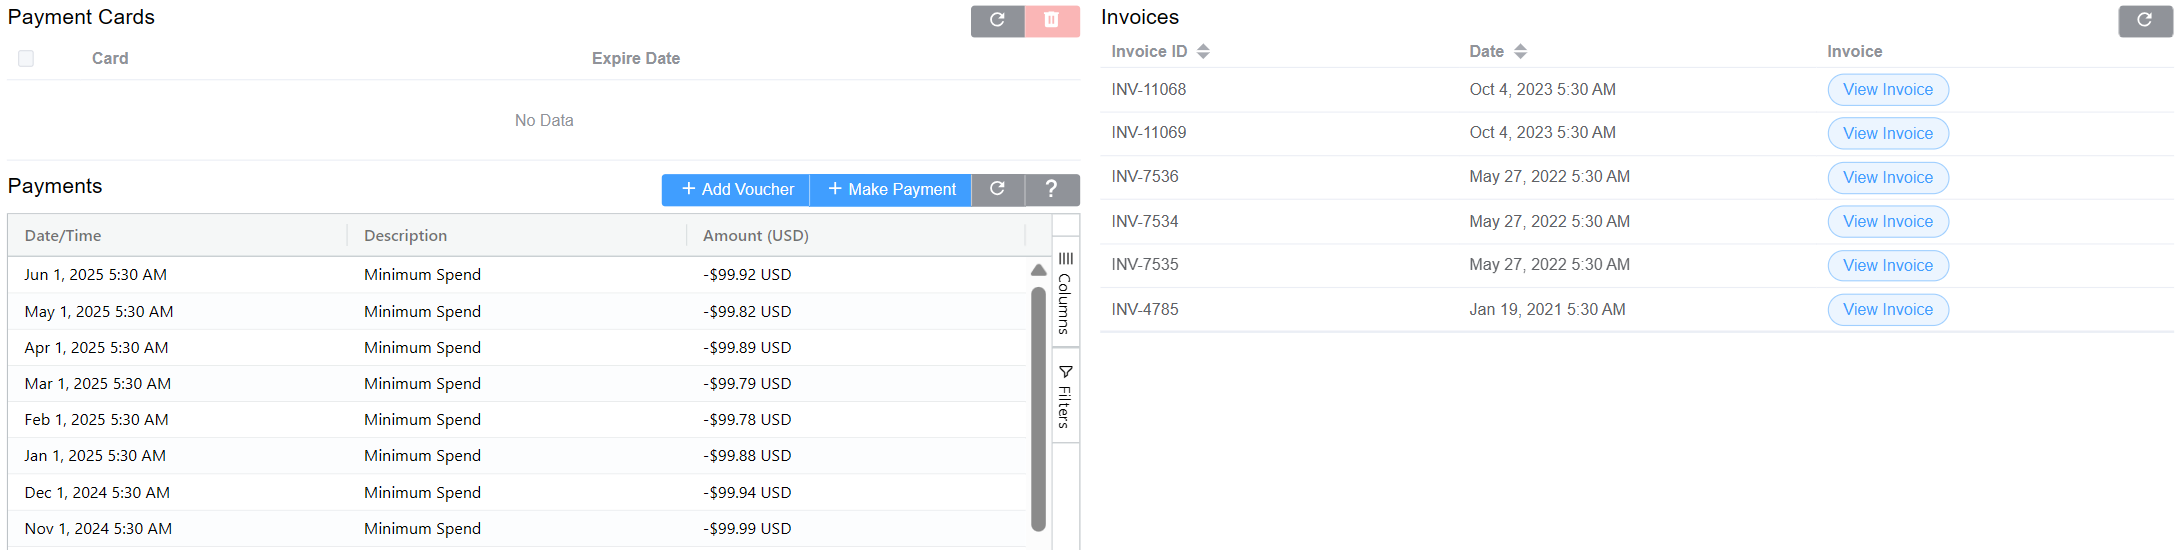View invoice INV-4785
The width and height of the screenshot is (2175, 550).
(1887, 310)
